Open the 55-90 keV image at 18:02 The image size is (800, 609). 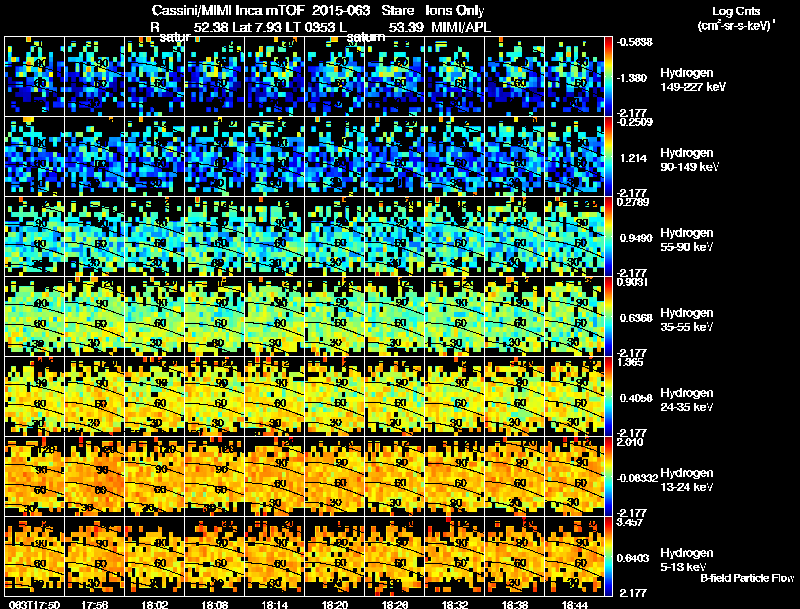coord(155,237)
